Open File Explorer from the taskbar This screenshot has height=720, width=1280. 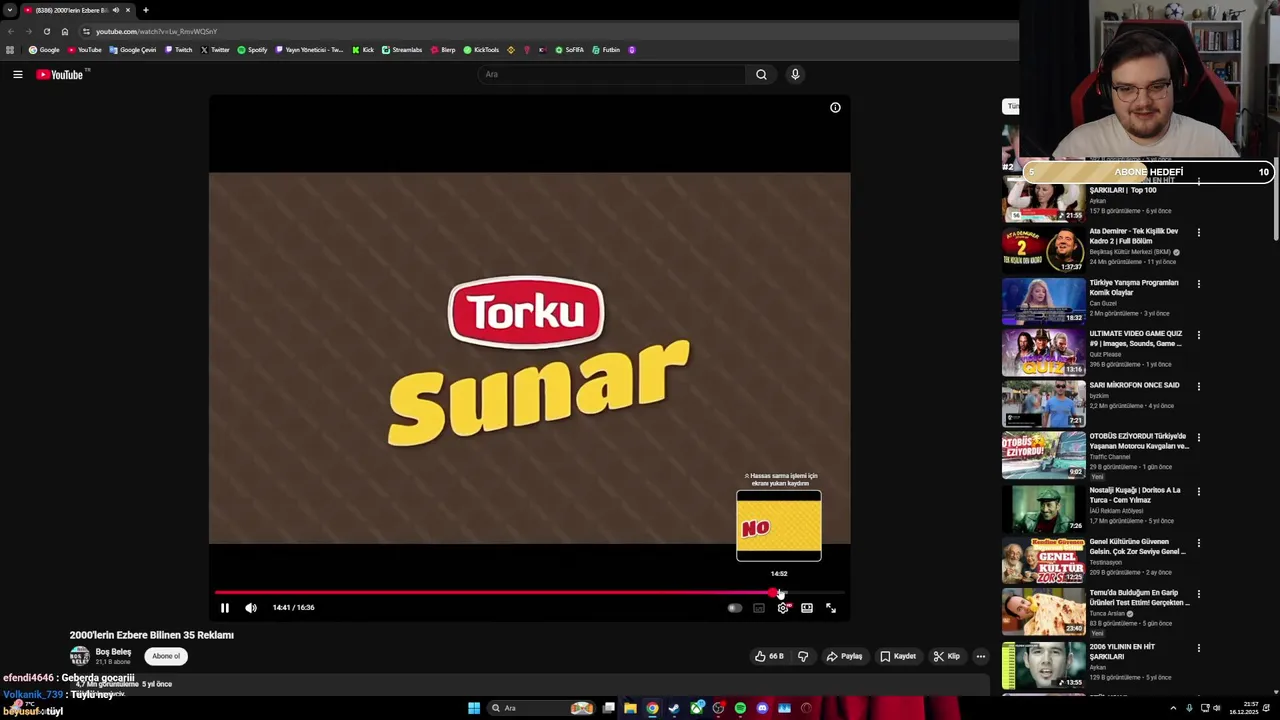[630, 708]
